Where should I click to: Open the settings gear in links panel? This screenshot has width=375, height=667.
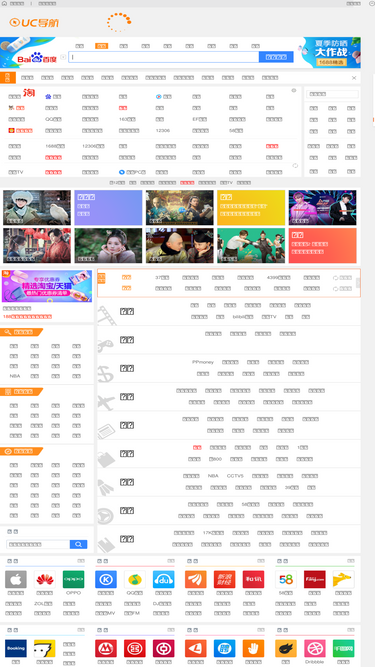click(x=294, y=90)
